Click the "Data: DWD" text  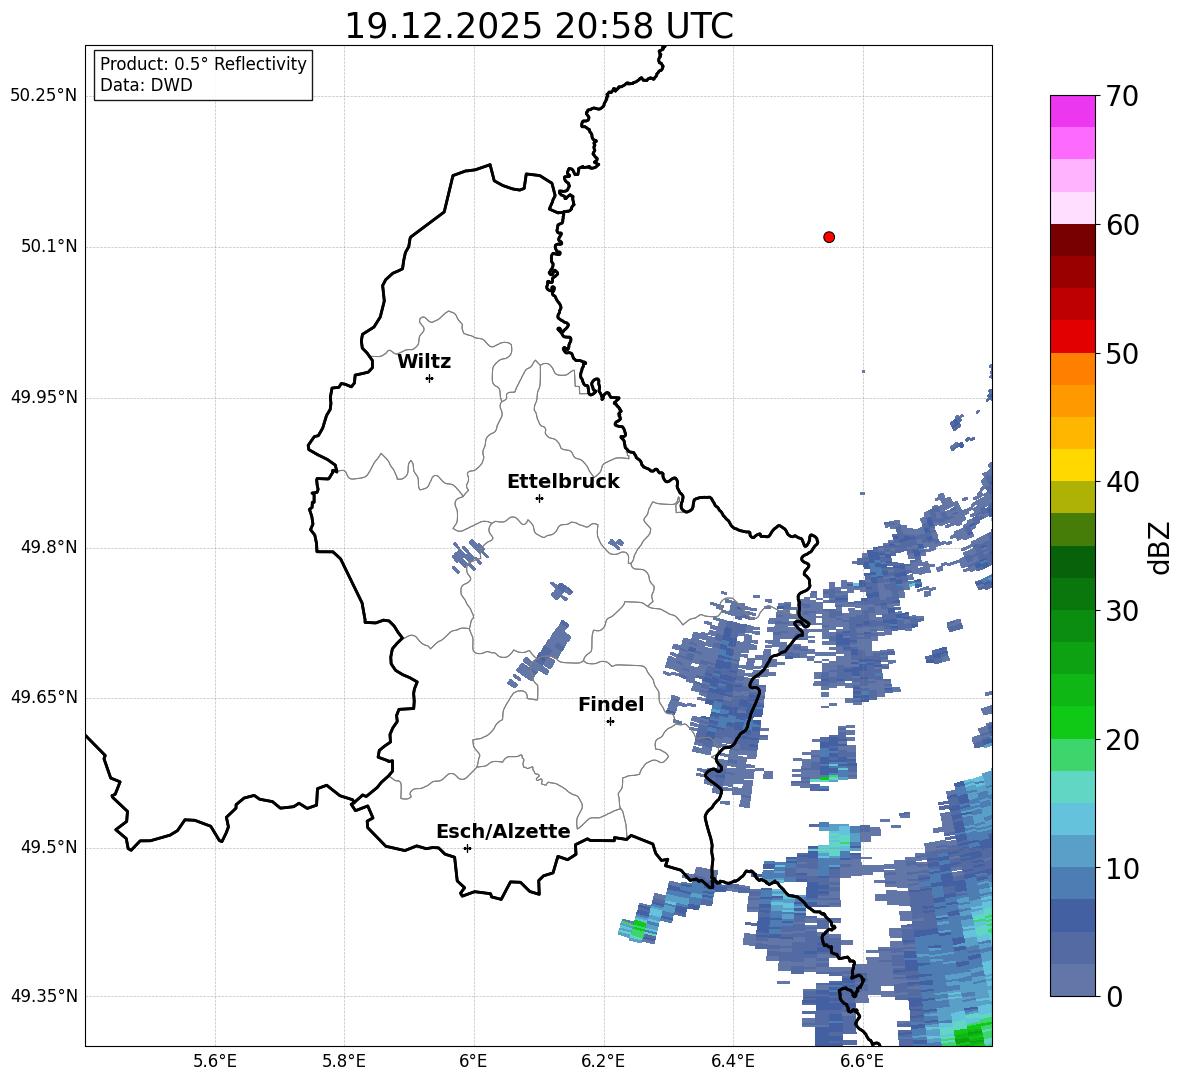pyautogui.click(x=146, y=85)
